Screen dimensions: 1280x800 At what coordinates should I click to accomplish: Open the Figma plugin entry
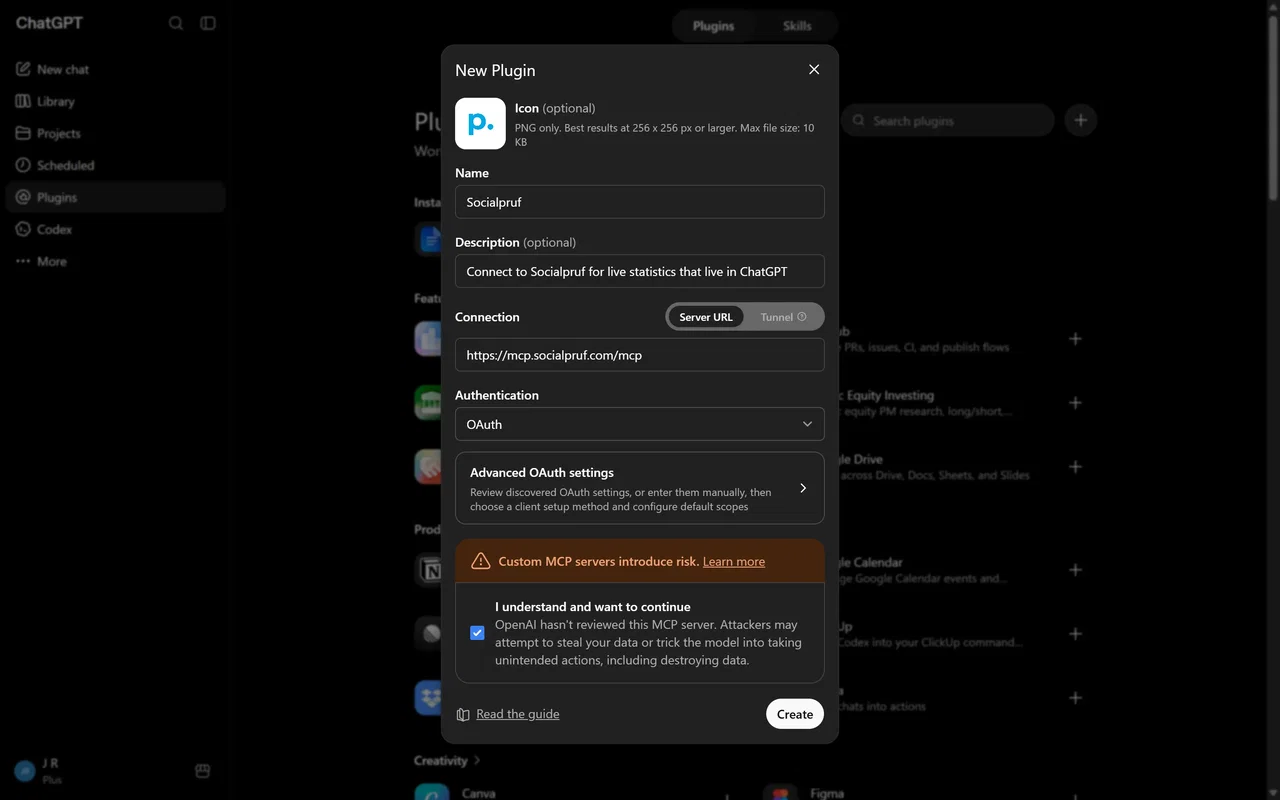coord(827,793)
